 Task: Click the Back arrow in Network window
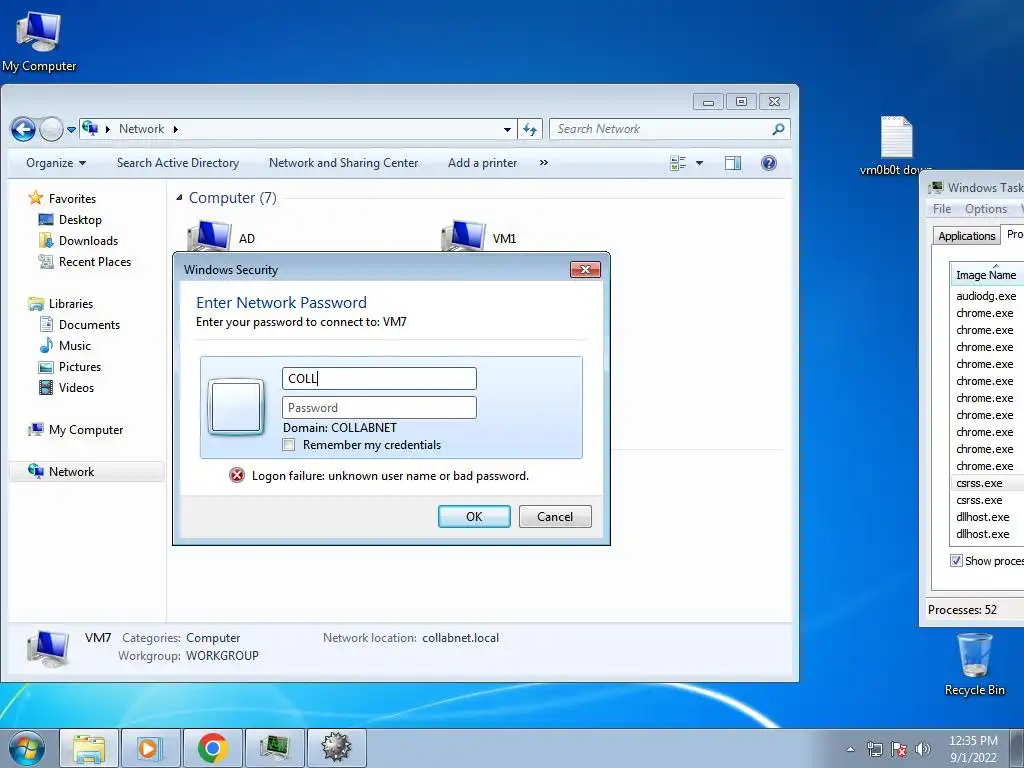tap(23, 129)
